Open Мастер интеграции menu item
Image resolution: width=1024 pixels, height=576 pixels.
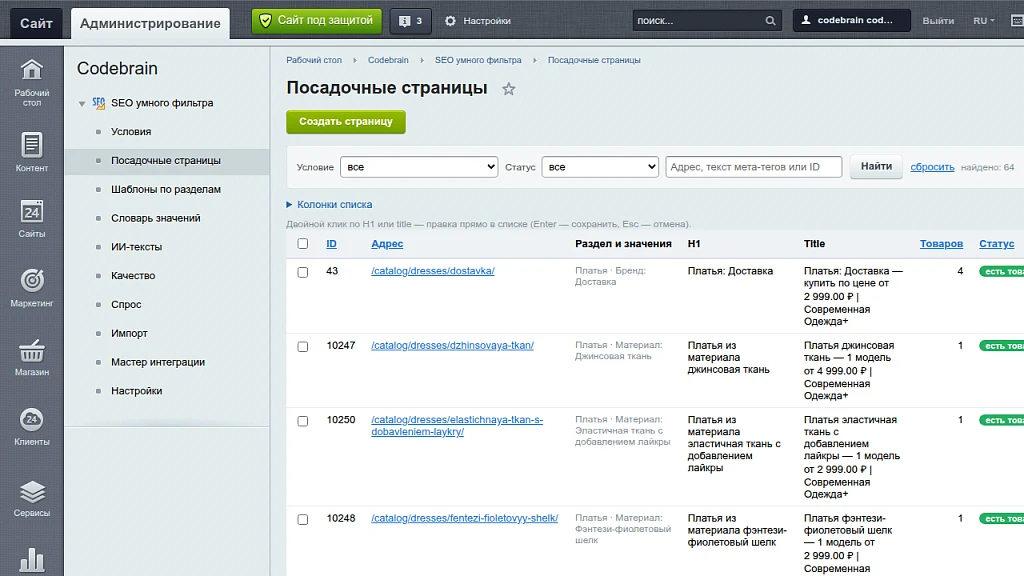(158, 361)
